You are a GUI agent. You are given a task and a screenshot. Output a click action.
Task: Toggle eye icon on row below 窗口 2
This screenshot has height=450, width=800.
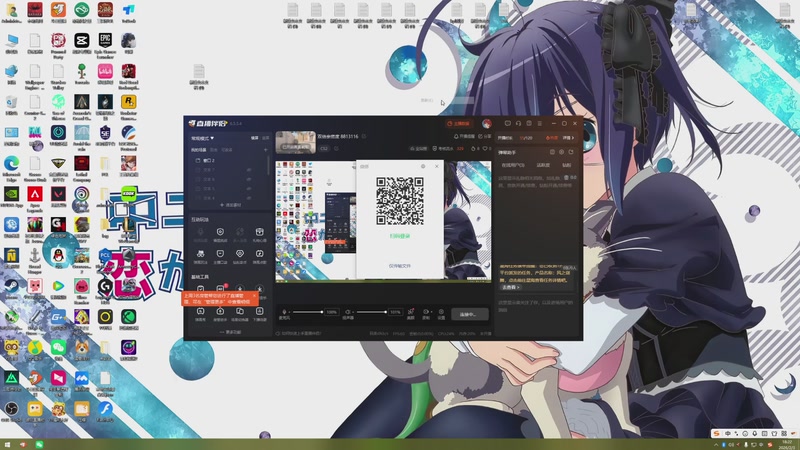pos(249,170)
